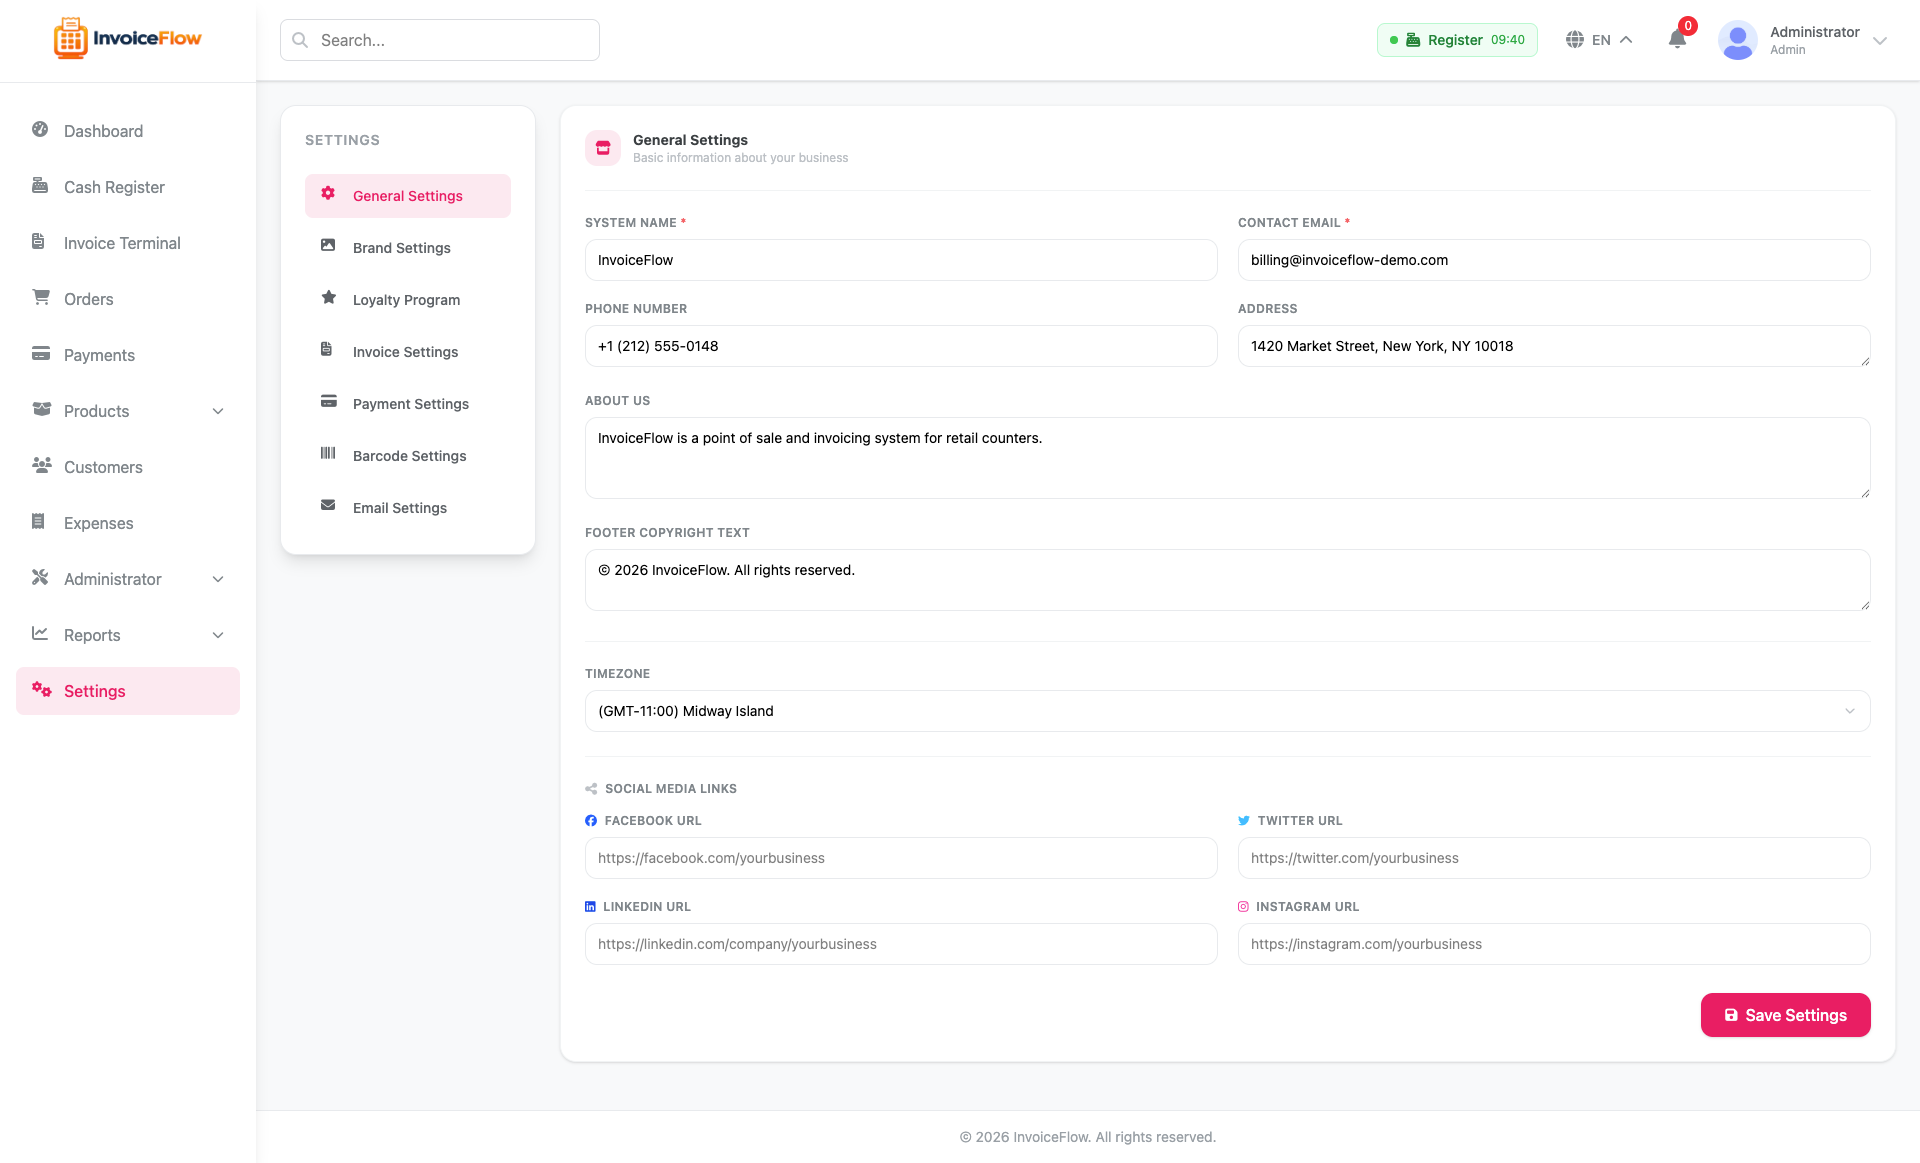Viewport: 1920px width, 1163px height.
Task: Click the Save Settings button
Action: [x=1785, y=1015]
